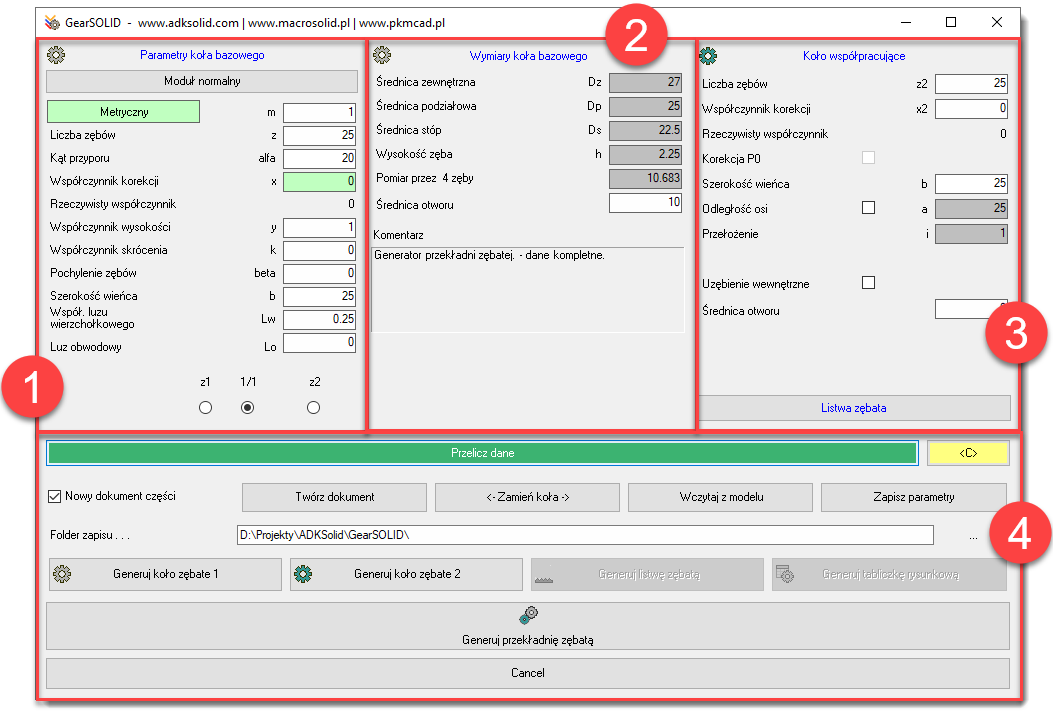Click the GearSOLID app icon in title bar
1053x715 pixels.
pyautogui.click(x=52, y=21)
